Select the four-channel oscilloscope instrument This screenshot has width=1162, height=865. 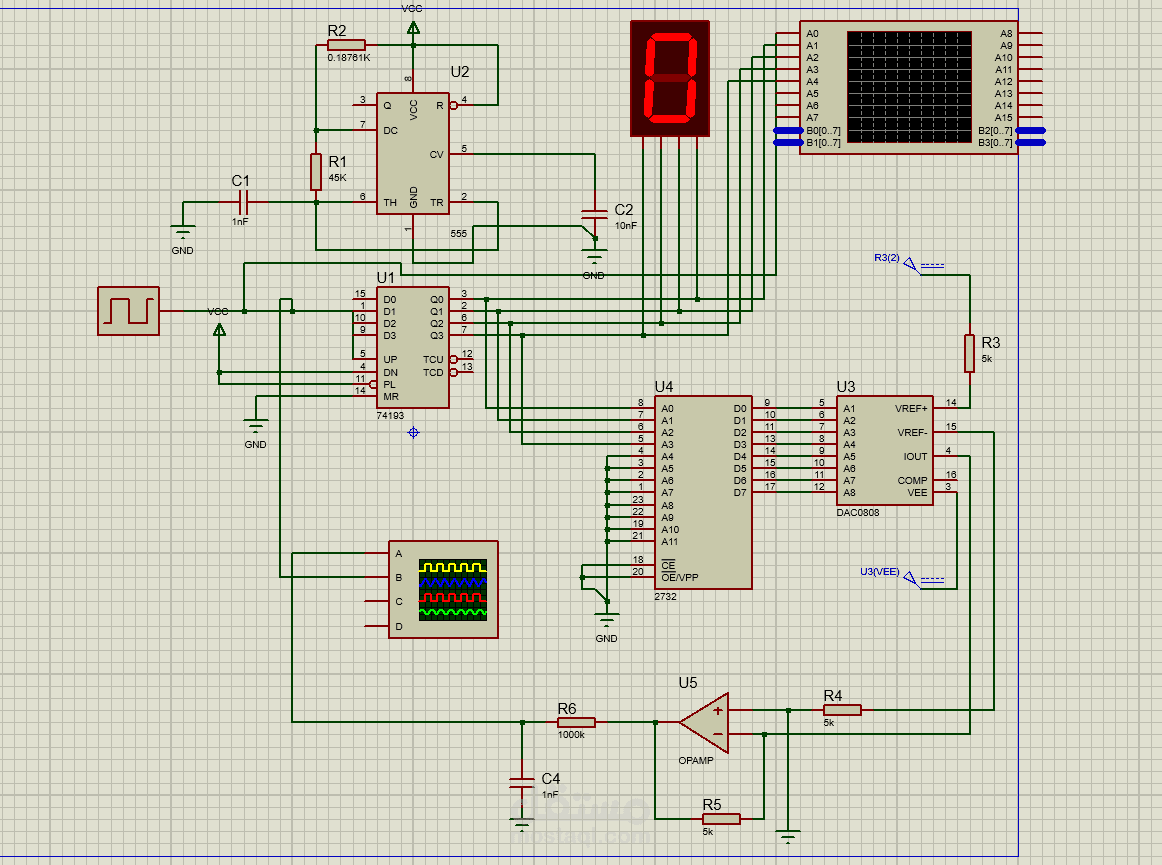[x=443, y=589]
